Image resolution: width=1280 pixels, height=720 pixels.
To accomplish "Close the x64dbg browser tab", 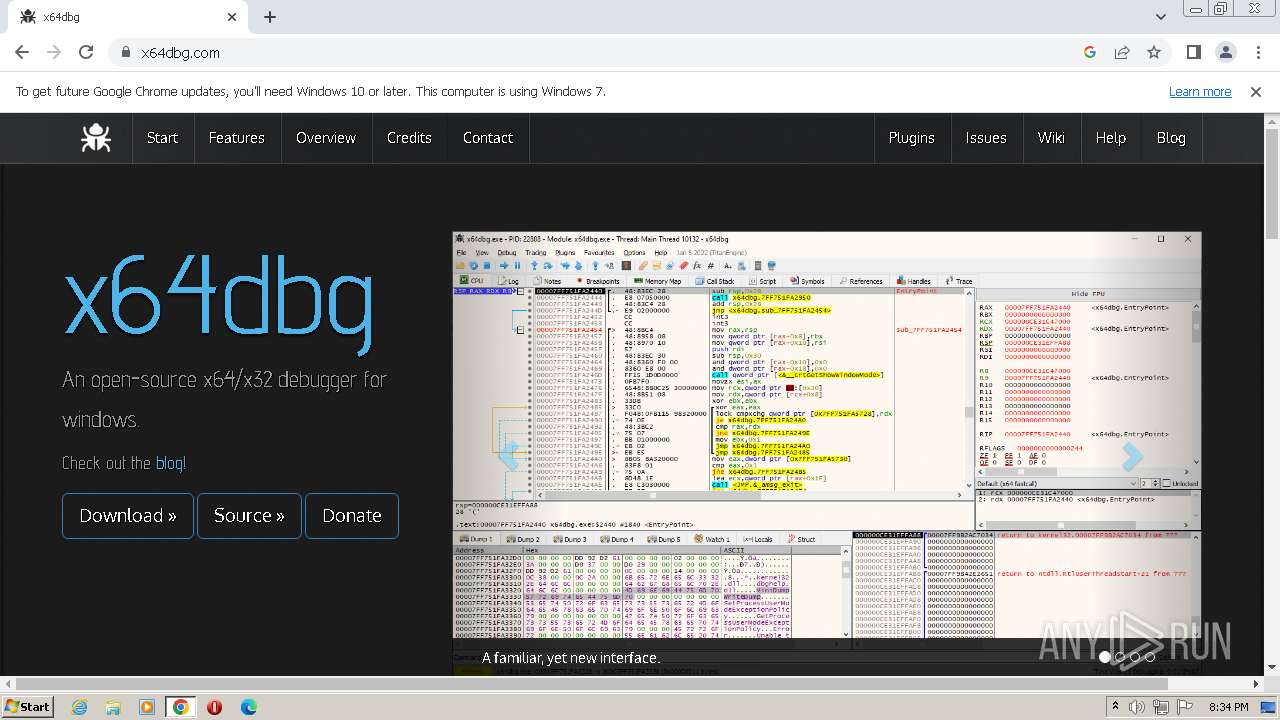I will pos(232,17).
